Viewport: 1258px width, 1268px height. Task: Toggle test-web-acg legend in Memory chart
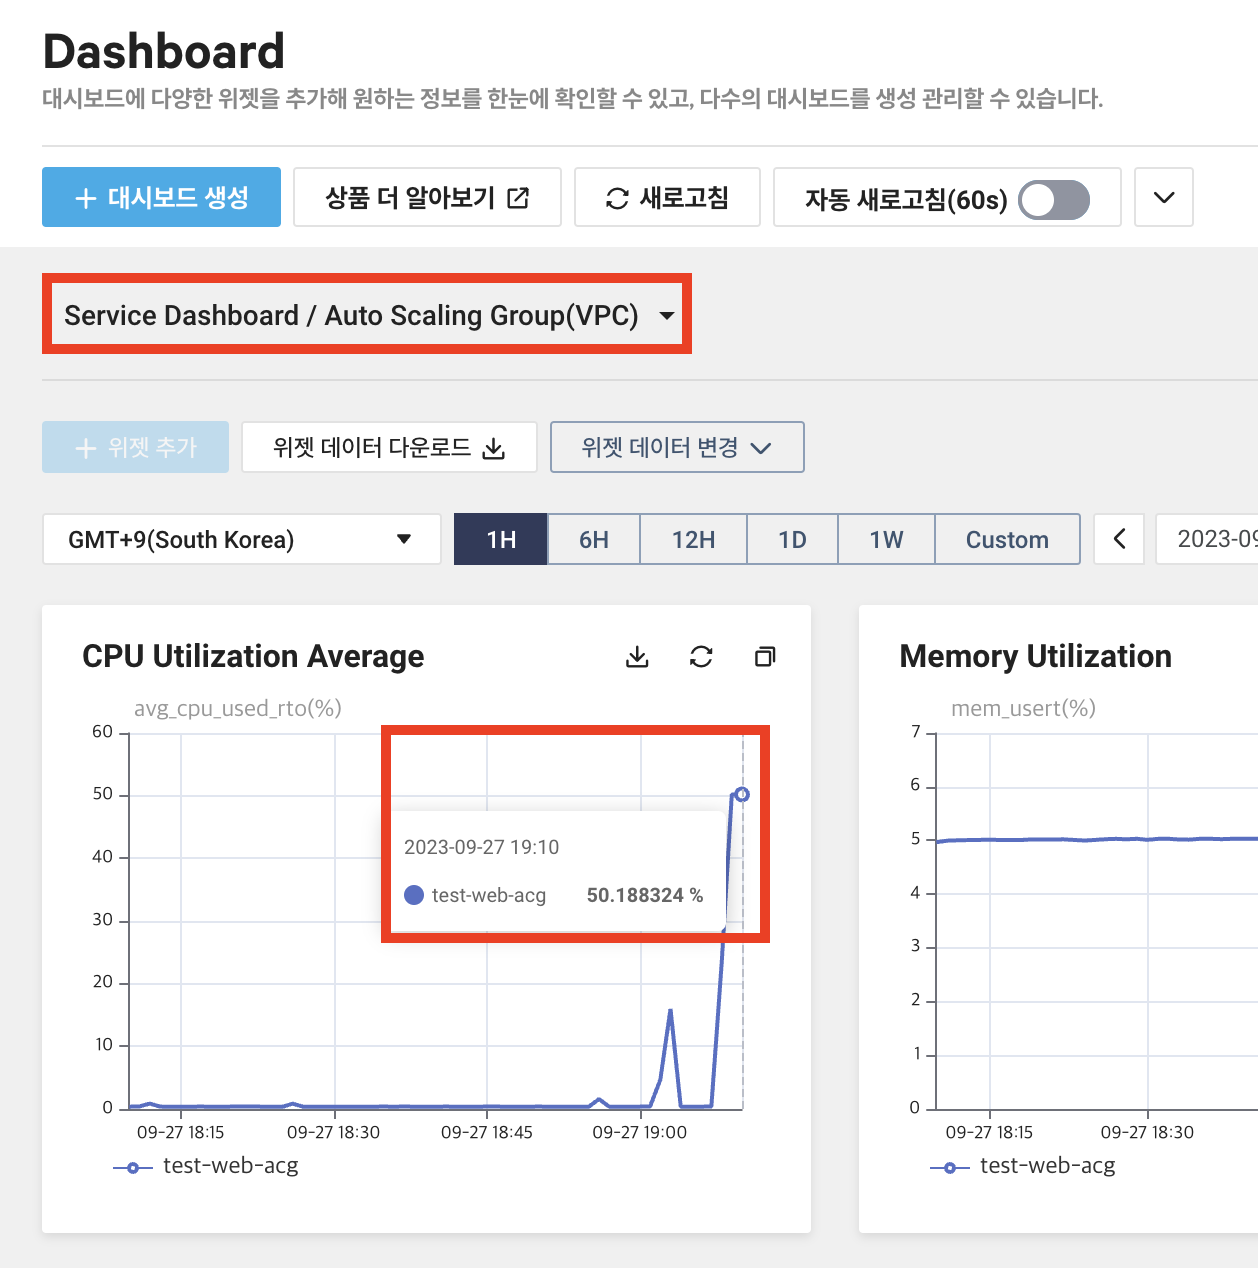click(1023, 1166)
